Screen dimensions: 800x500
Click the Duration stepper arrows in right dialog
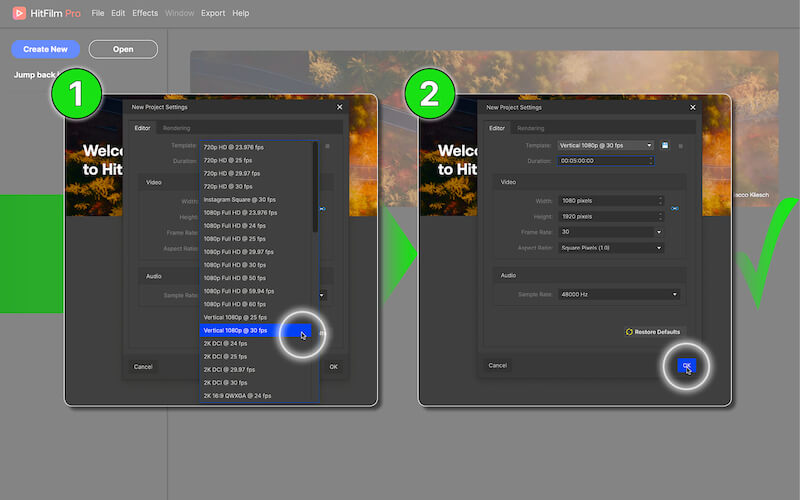(x=651, y=161)
